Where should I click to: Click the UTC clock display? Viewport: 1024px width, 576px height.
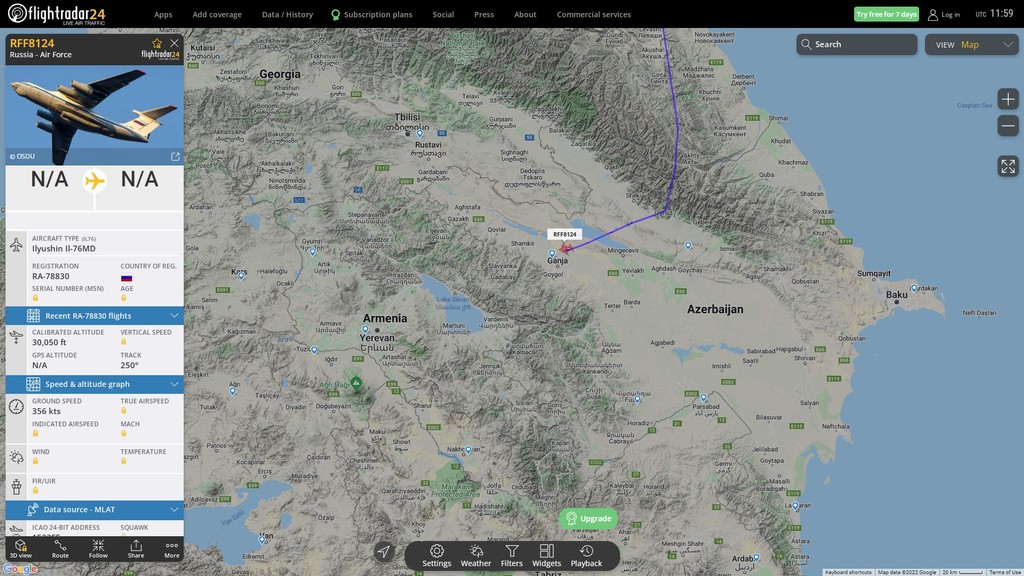(x=995, y=14)
